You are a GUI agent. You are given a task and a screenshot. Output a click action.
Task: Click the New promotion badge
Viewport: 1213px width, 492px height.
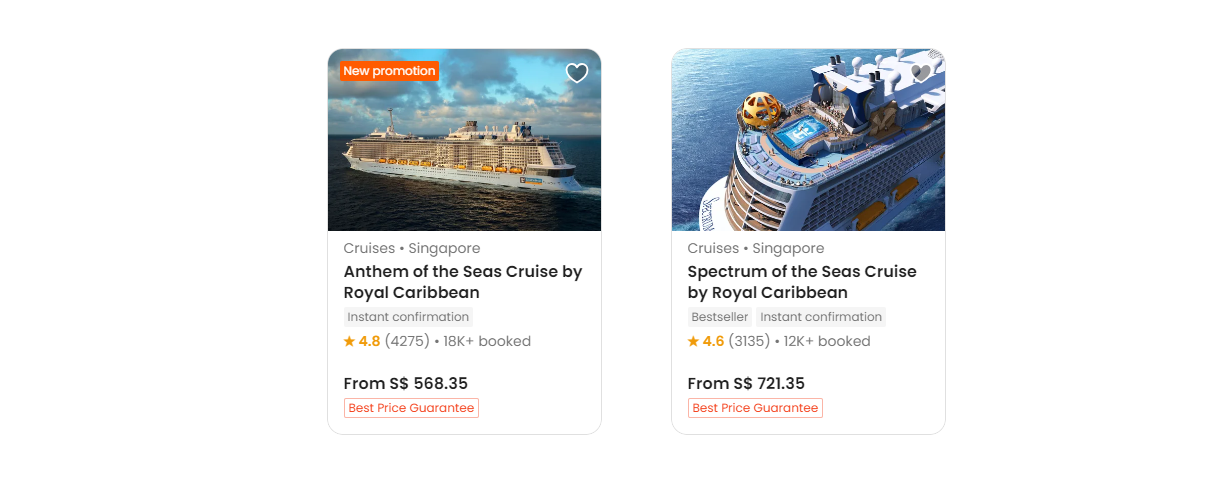pos(389,71)
